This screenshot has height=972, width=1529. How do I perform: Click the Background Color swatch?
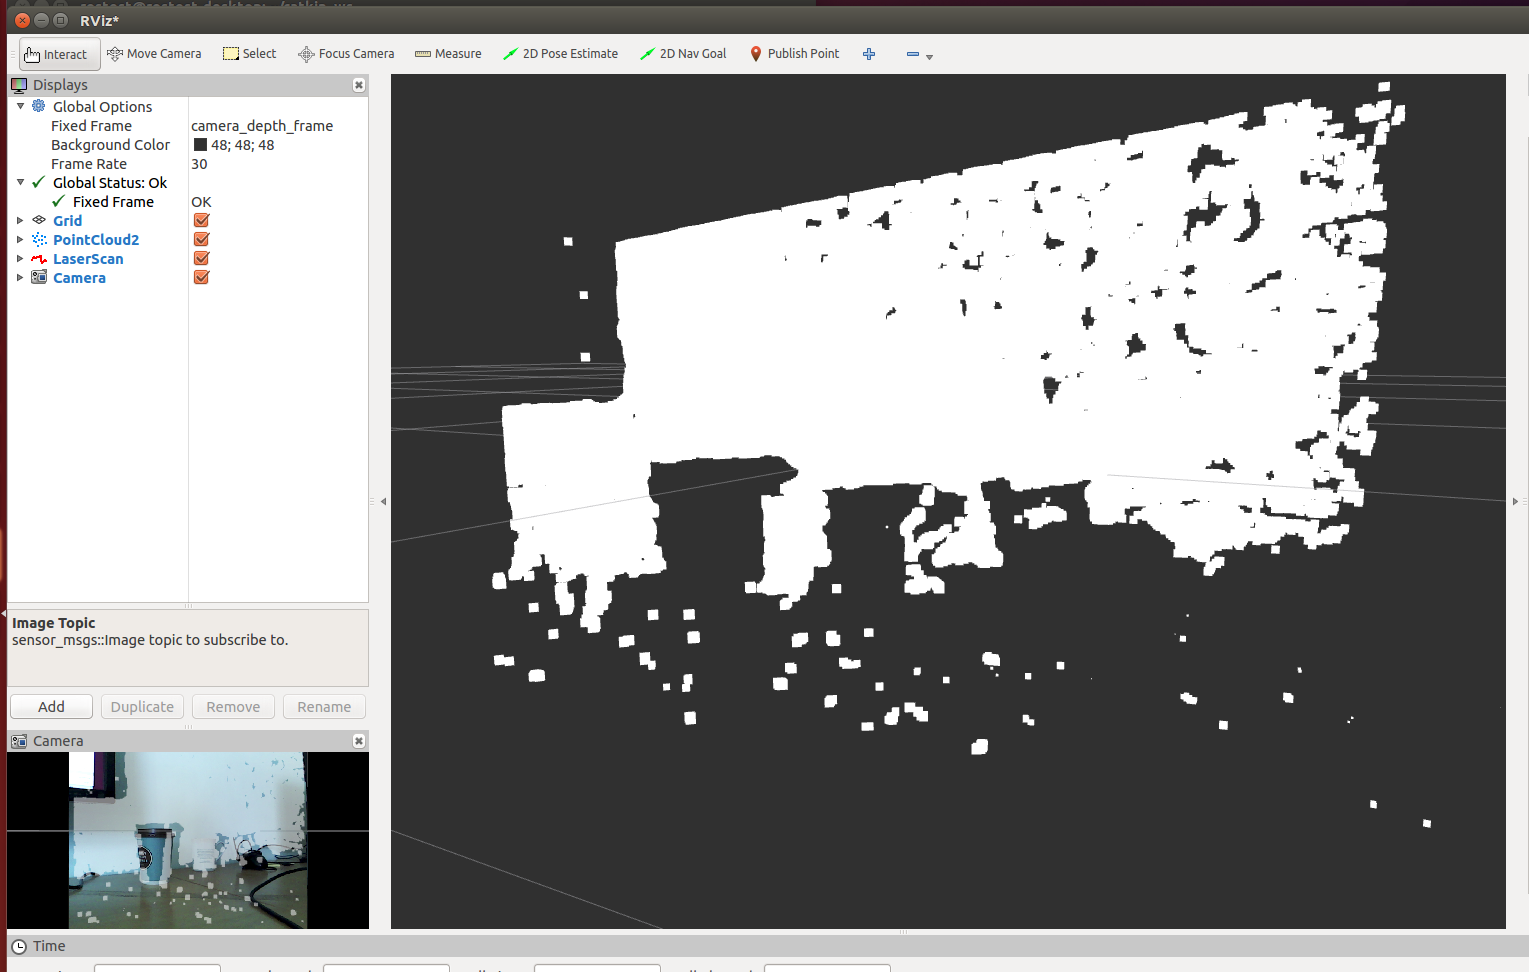click(x=200, y=145)
